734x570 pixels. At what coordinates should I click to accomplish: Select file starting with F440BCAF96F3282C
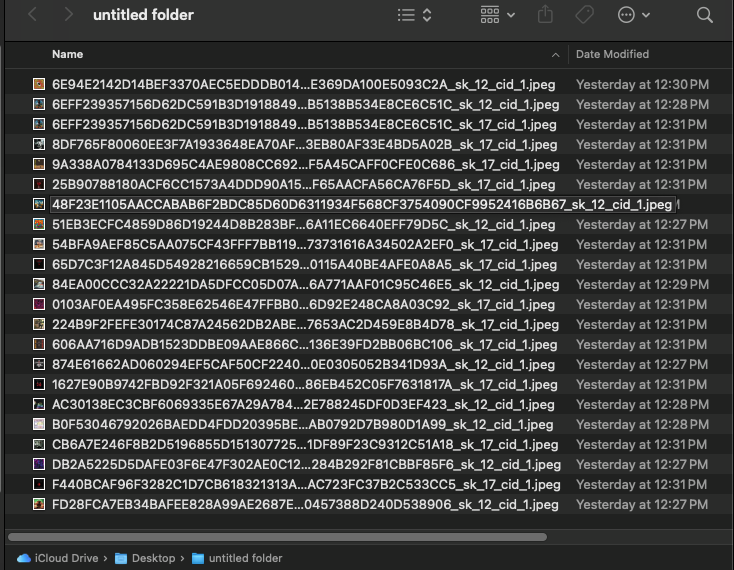coord(306,485)
